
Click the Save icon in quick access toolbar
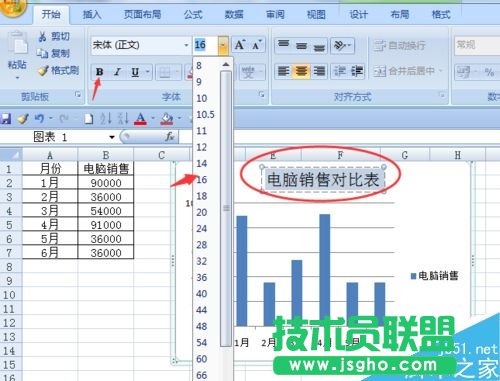click(6, 119)
